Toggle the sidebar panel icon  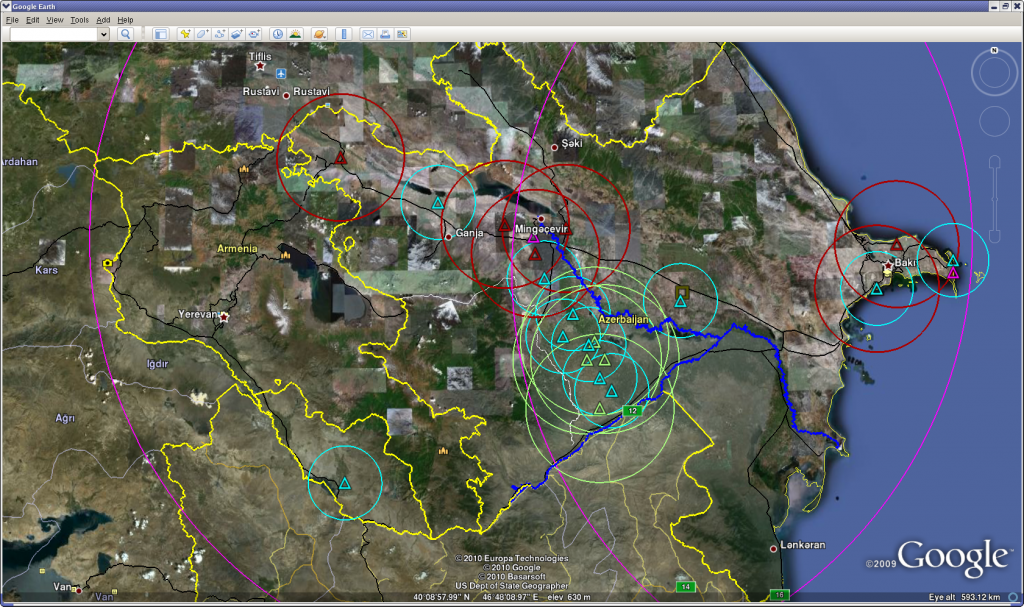(x=160, y=34)
